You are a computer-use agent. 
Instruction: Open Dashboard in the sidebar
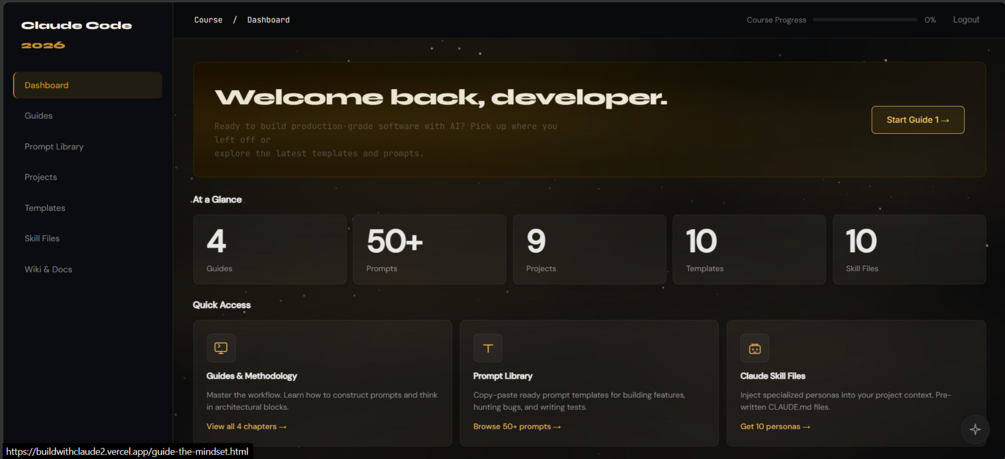click(87, 85)
